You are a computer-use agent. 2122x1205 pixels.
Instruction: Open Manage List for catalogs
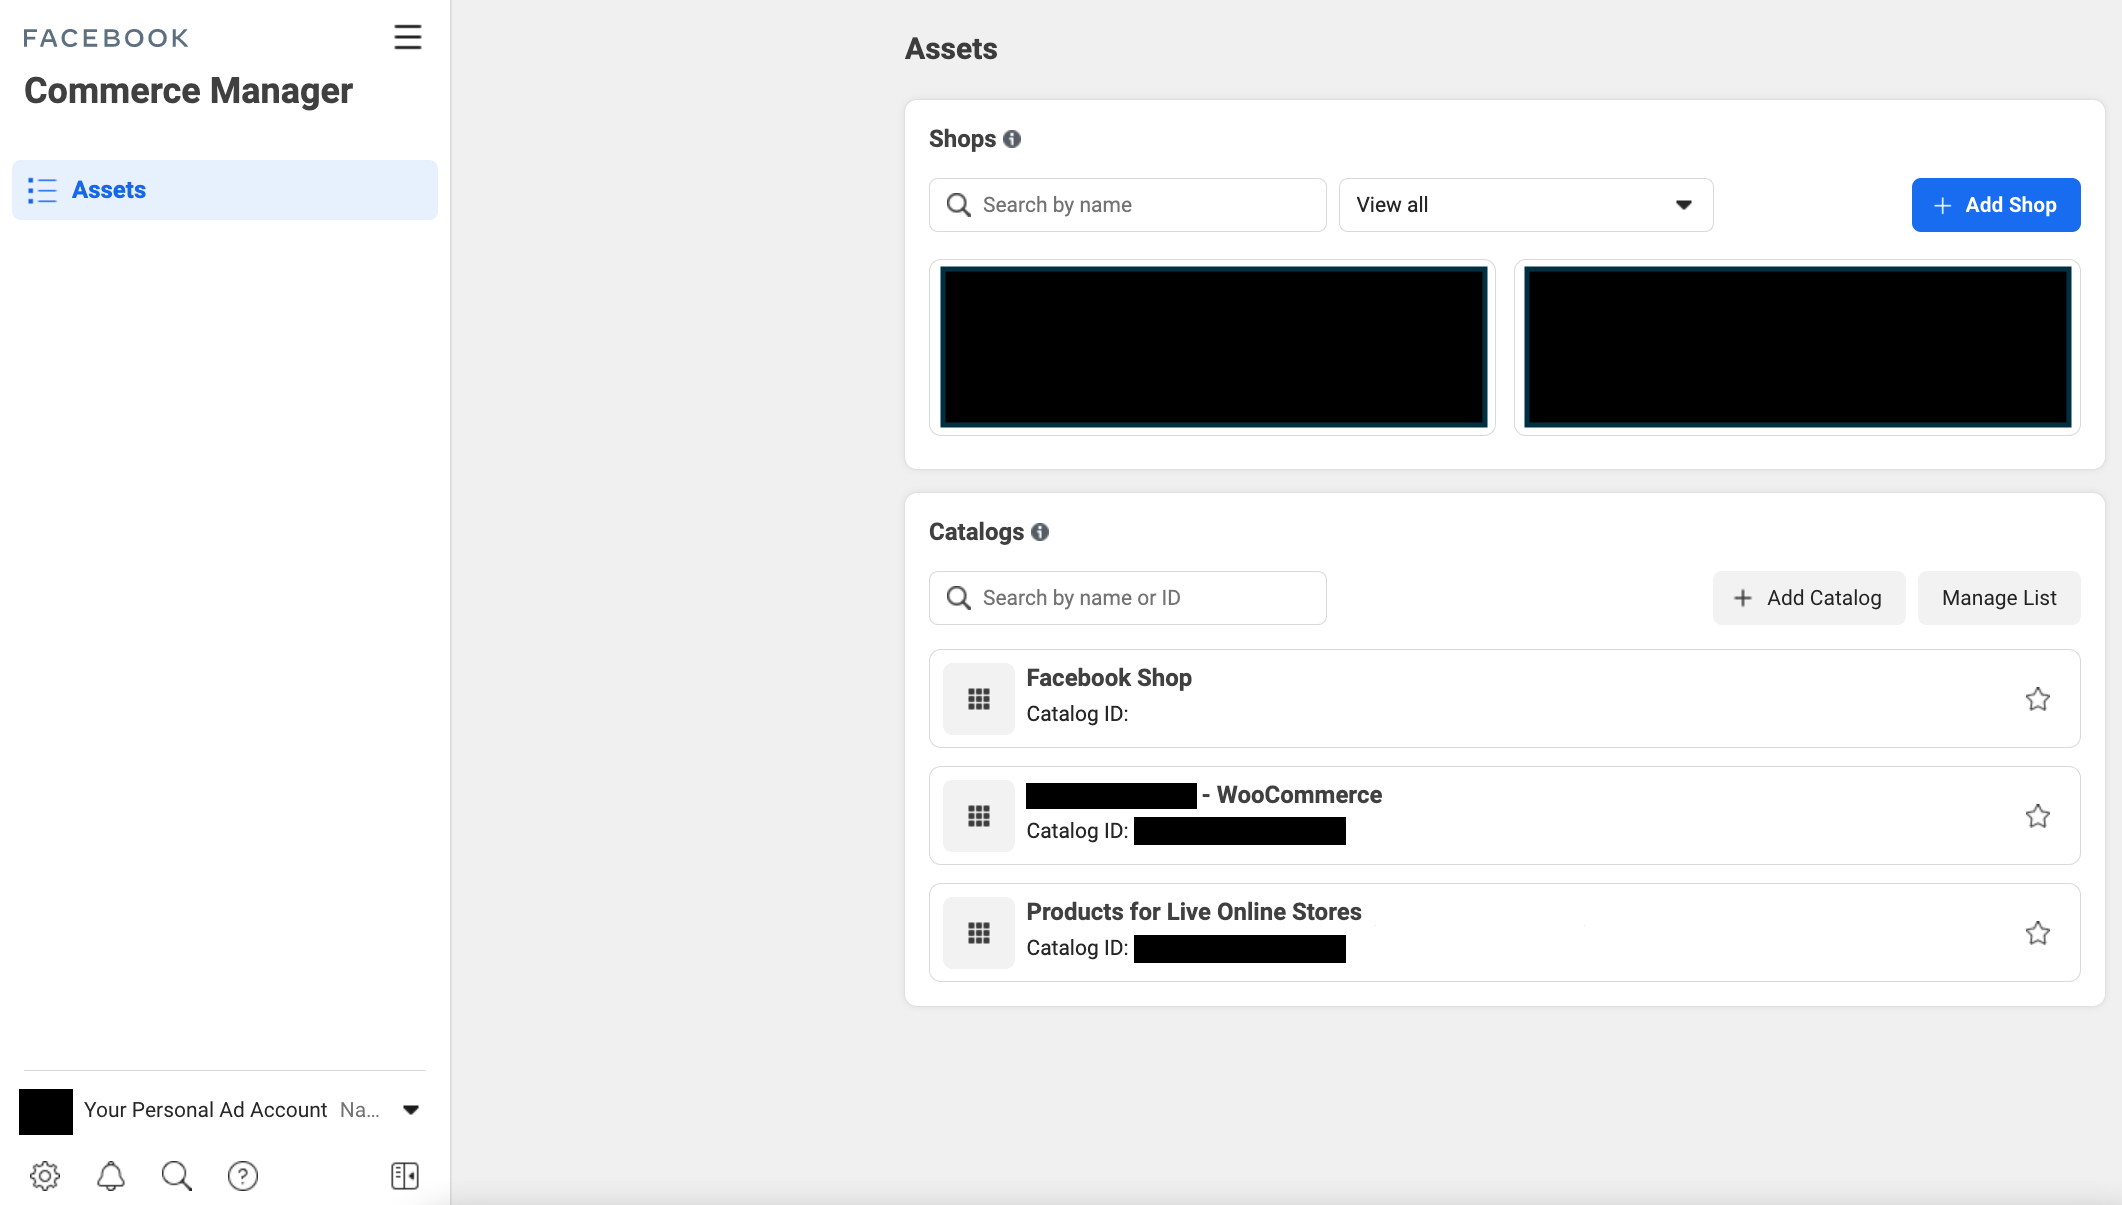coord(1998,598)
